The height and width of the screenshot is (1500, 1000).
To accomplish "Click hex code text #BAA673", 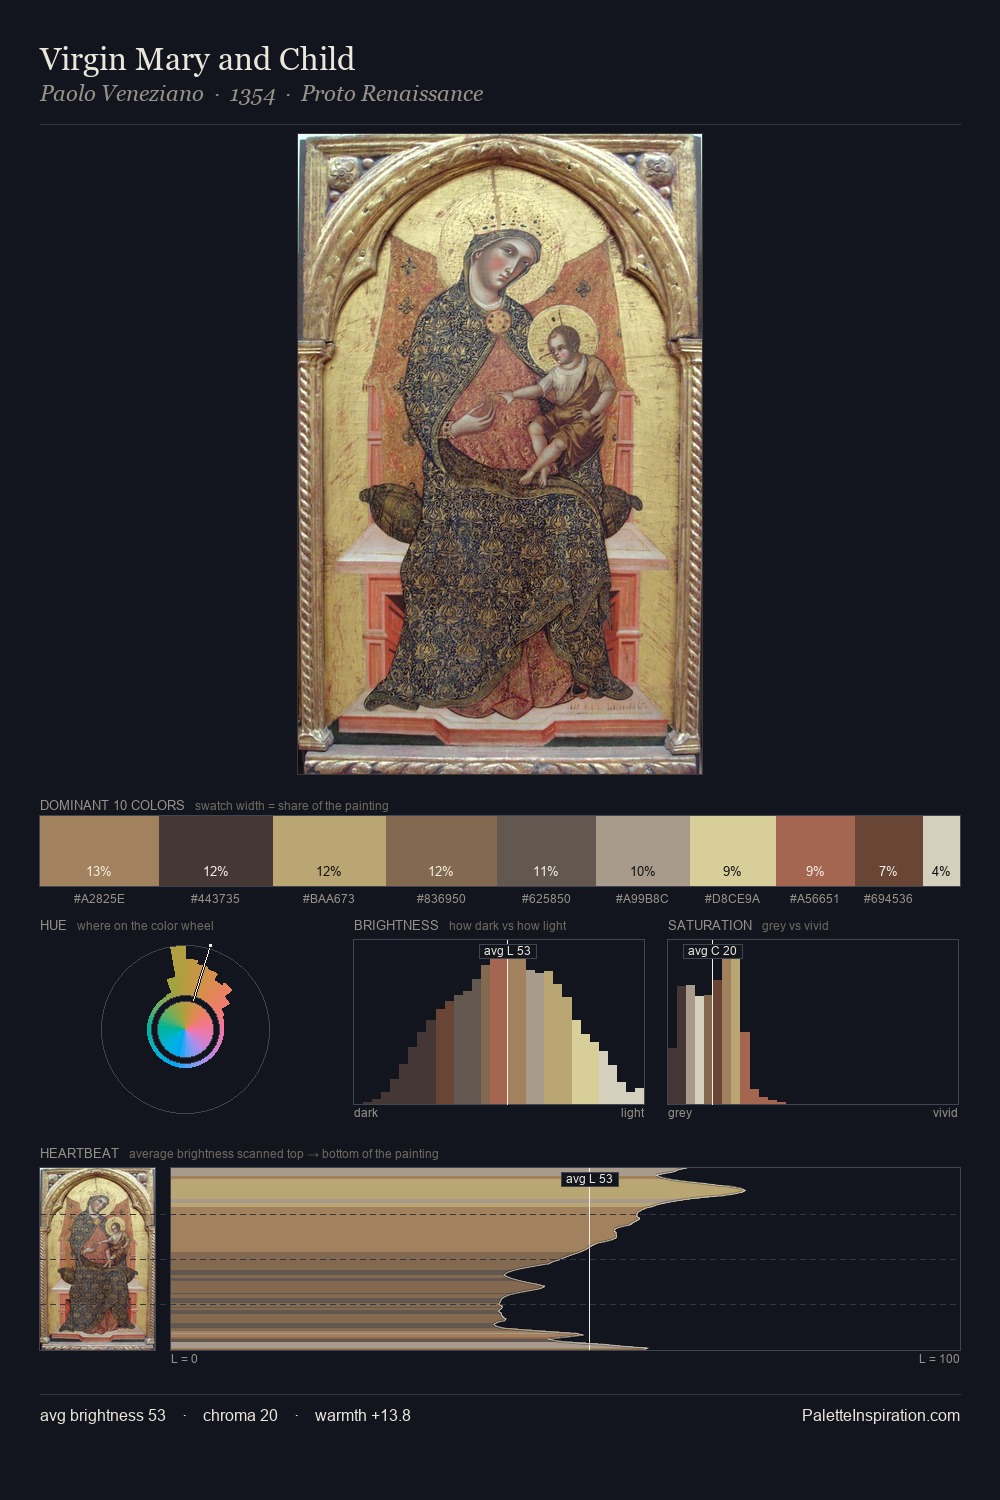I will coord(329,899).
